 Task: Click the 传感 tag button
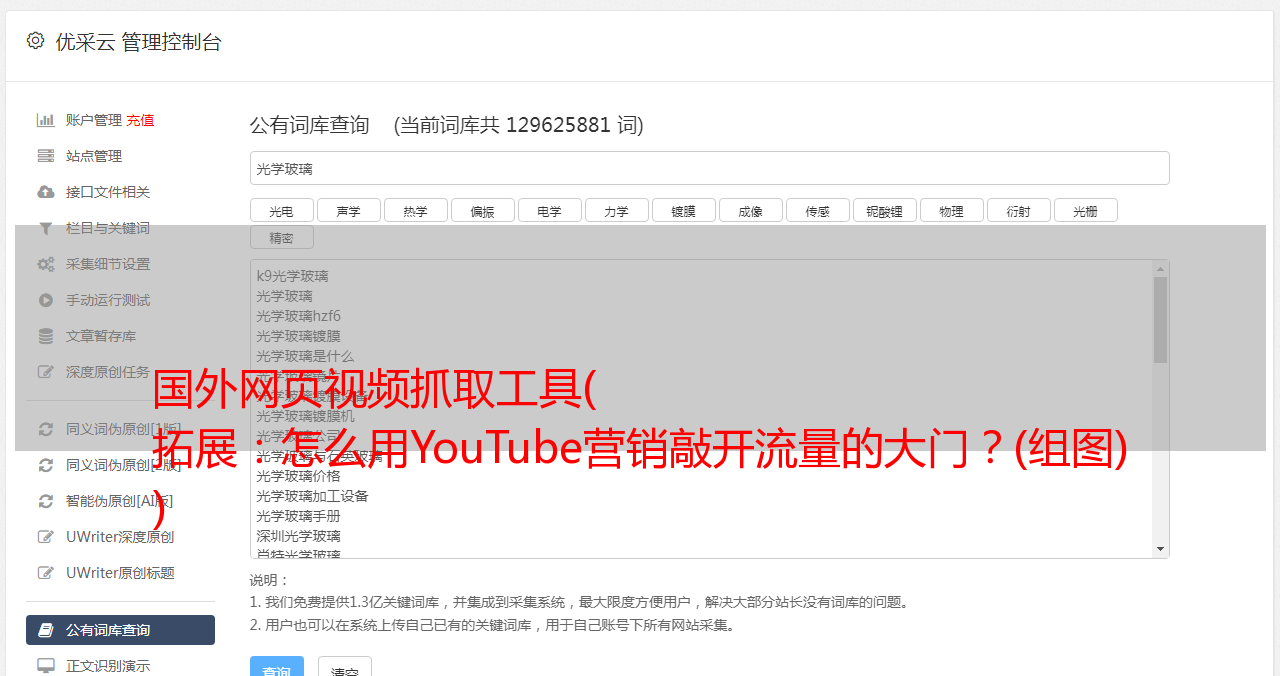coord(817,211)
